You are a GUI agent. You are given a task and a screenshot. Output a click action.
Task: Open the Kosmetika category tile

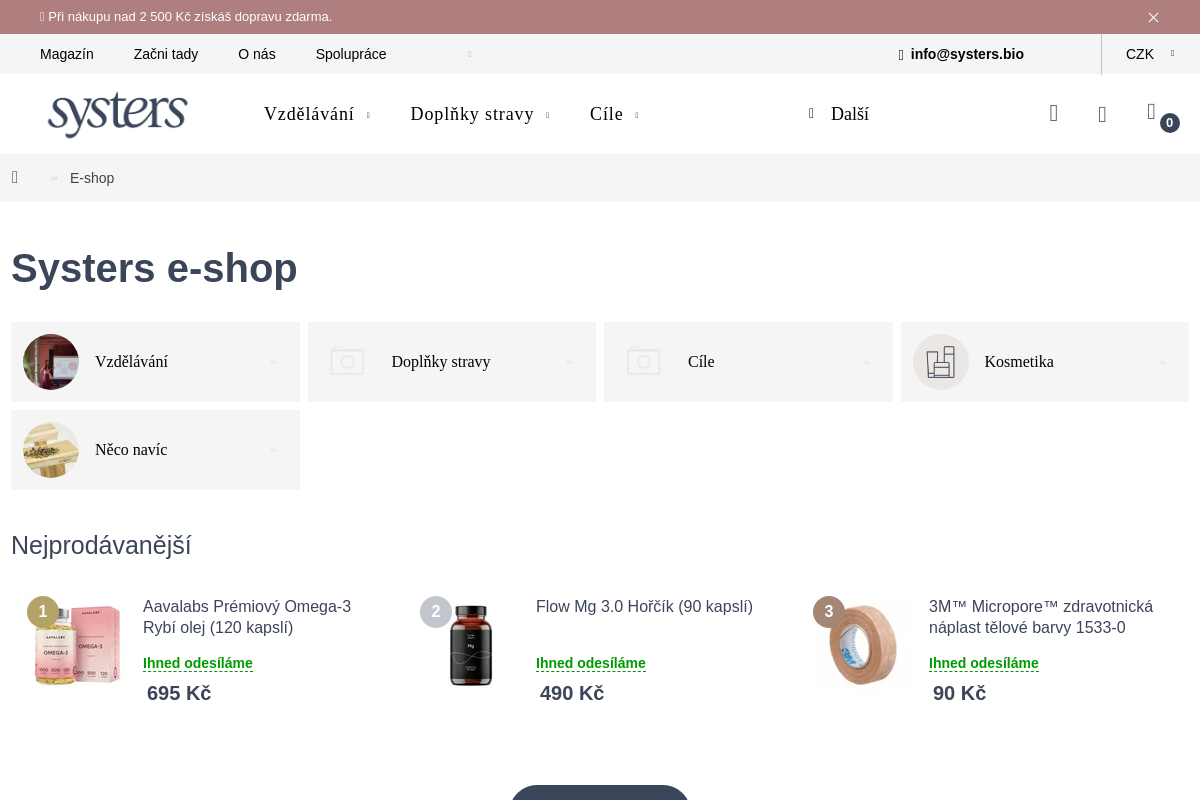click(x=1045, y=362)
